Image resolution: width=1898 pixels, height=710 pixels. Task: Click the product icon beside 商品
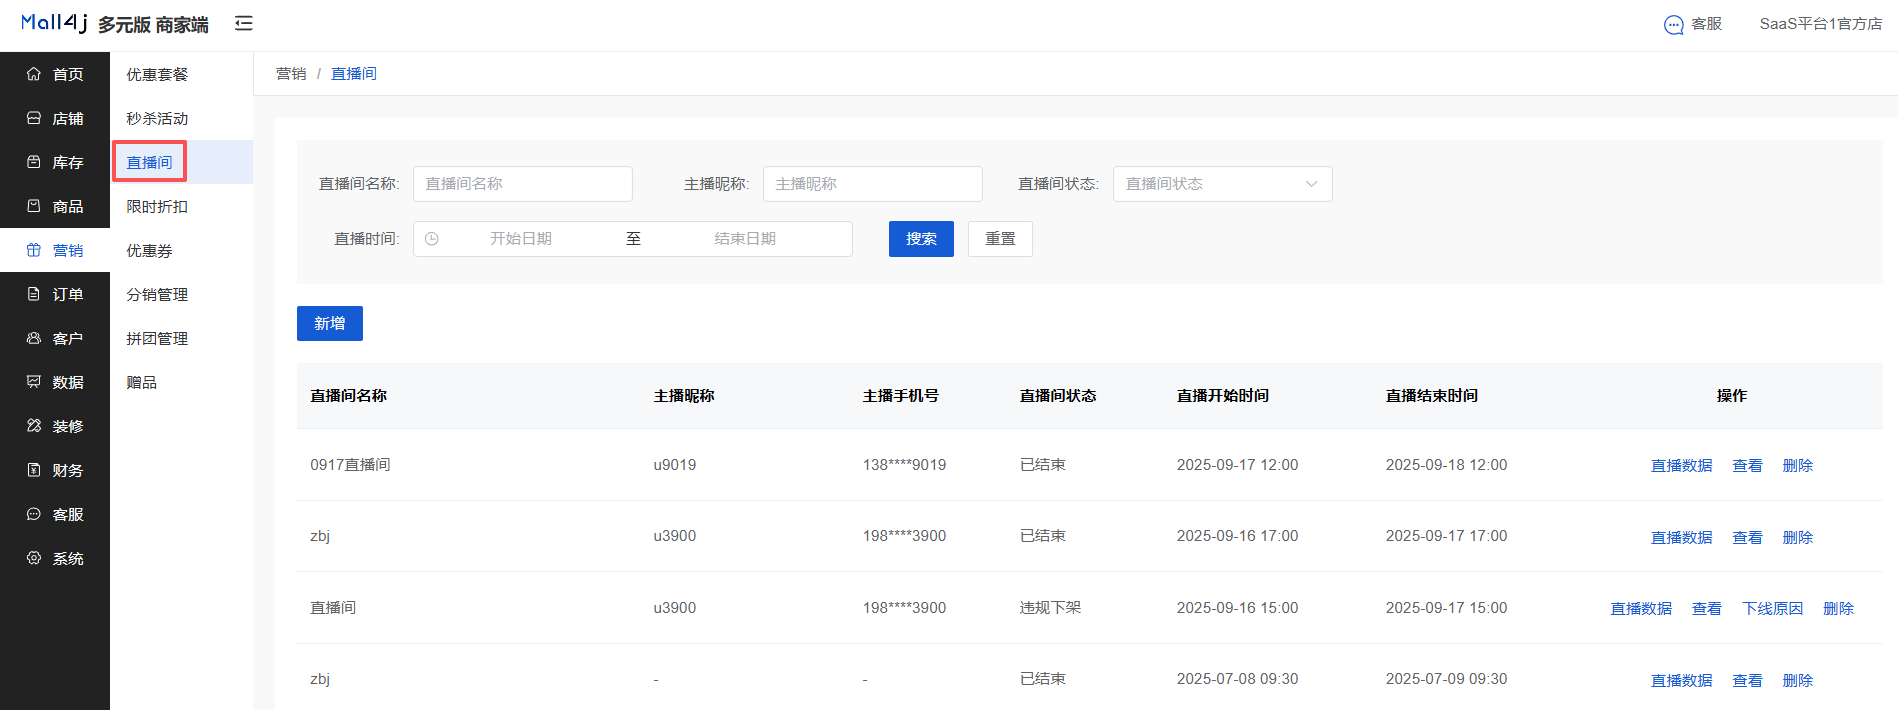[x=34, y=206]
